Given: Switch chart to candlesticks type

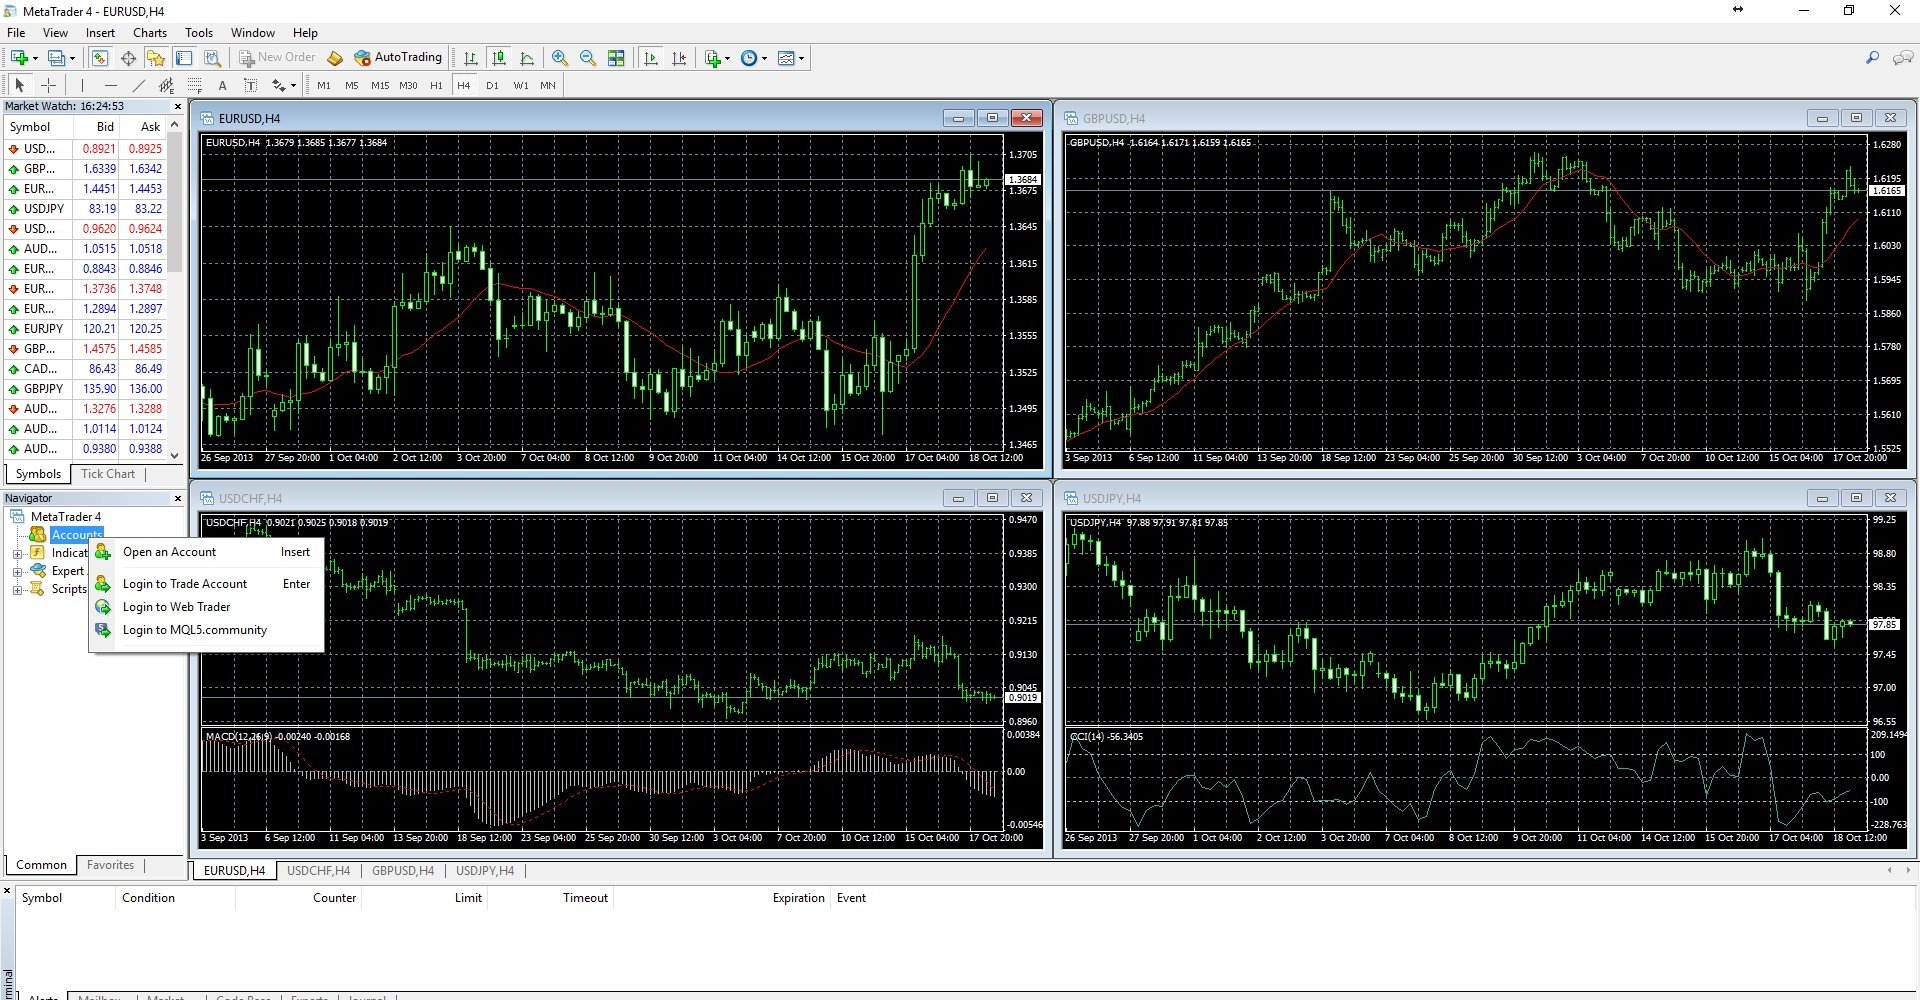Looking at the screenshot, I should (x=499, y=58).
